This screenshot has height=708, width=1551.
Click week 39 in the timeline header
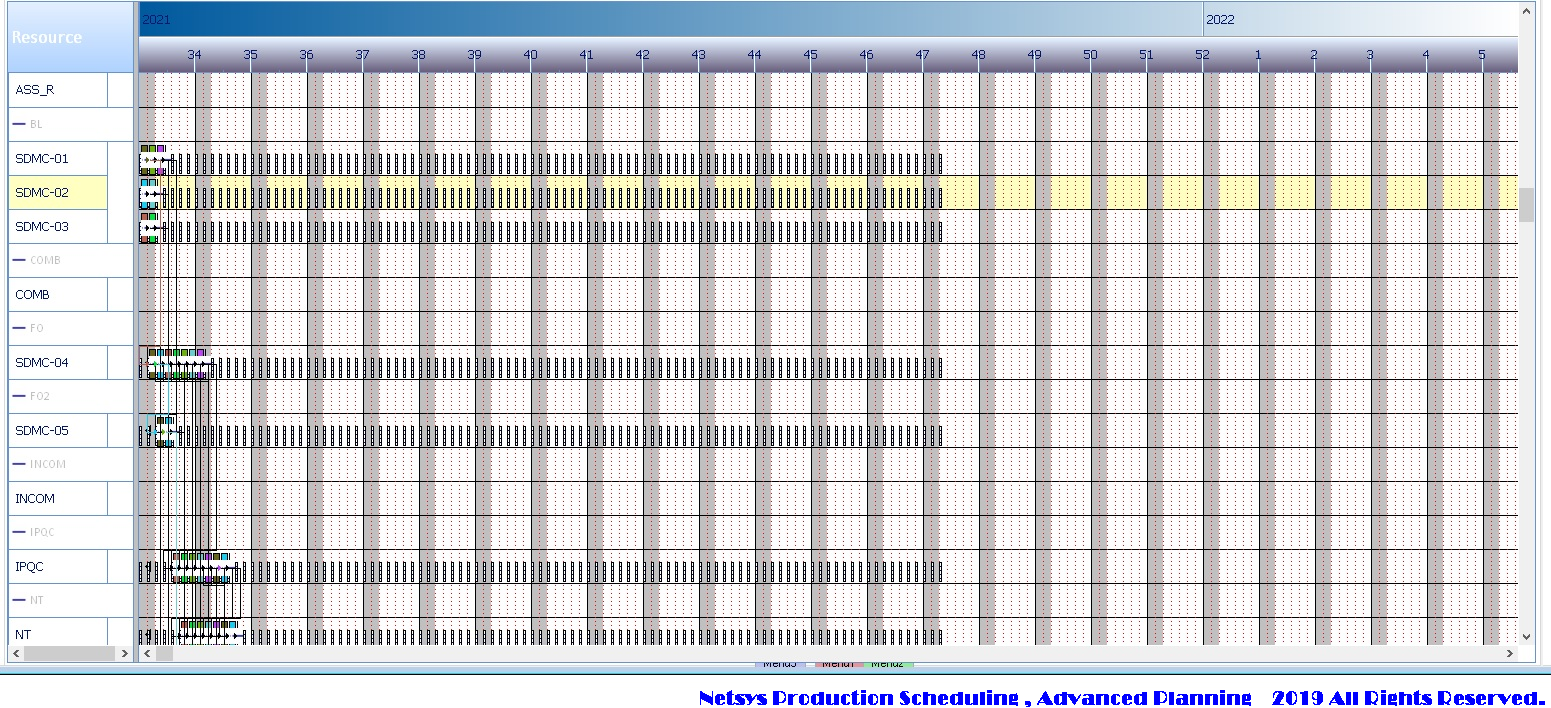(x=474, y=55)
